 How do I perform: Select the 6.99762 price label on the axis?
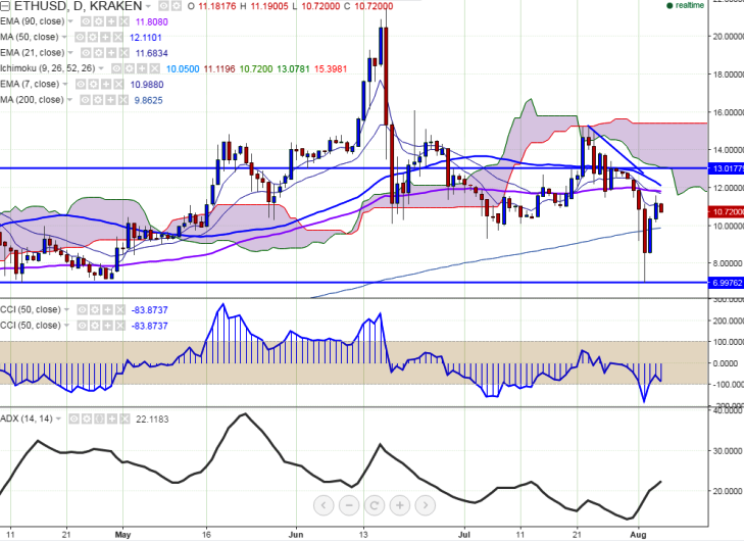(726, 283)
